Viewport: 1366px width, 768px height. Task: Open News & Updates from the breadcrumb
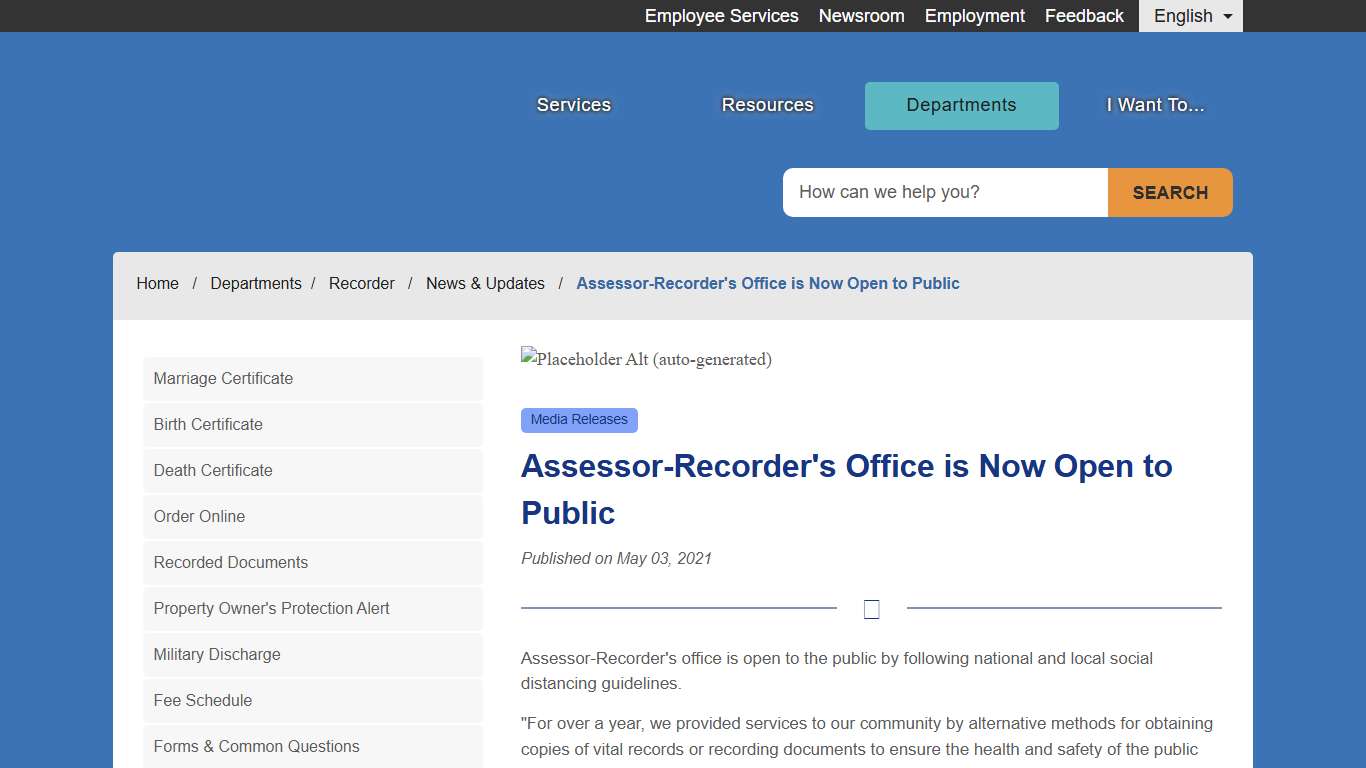(x=486, y=283)
